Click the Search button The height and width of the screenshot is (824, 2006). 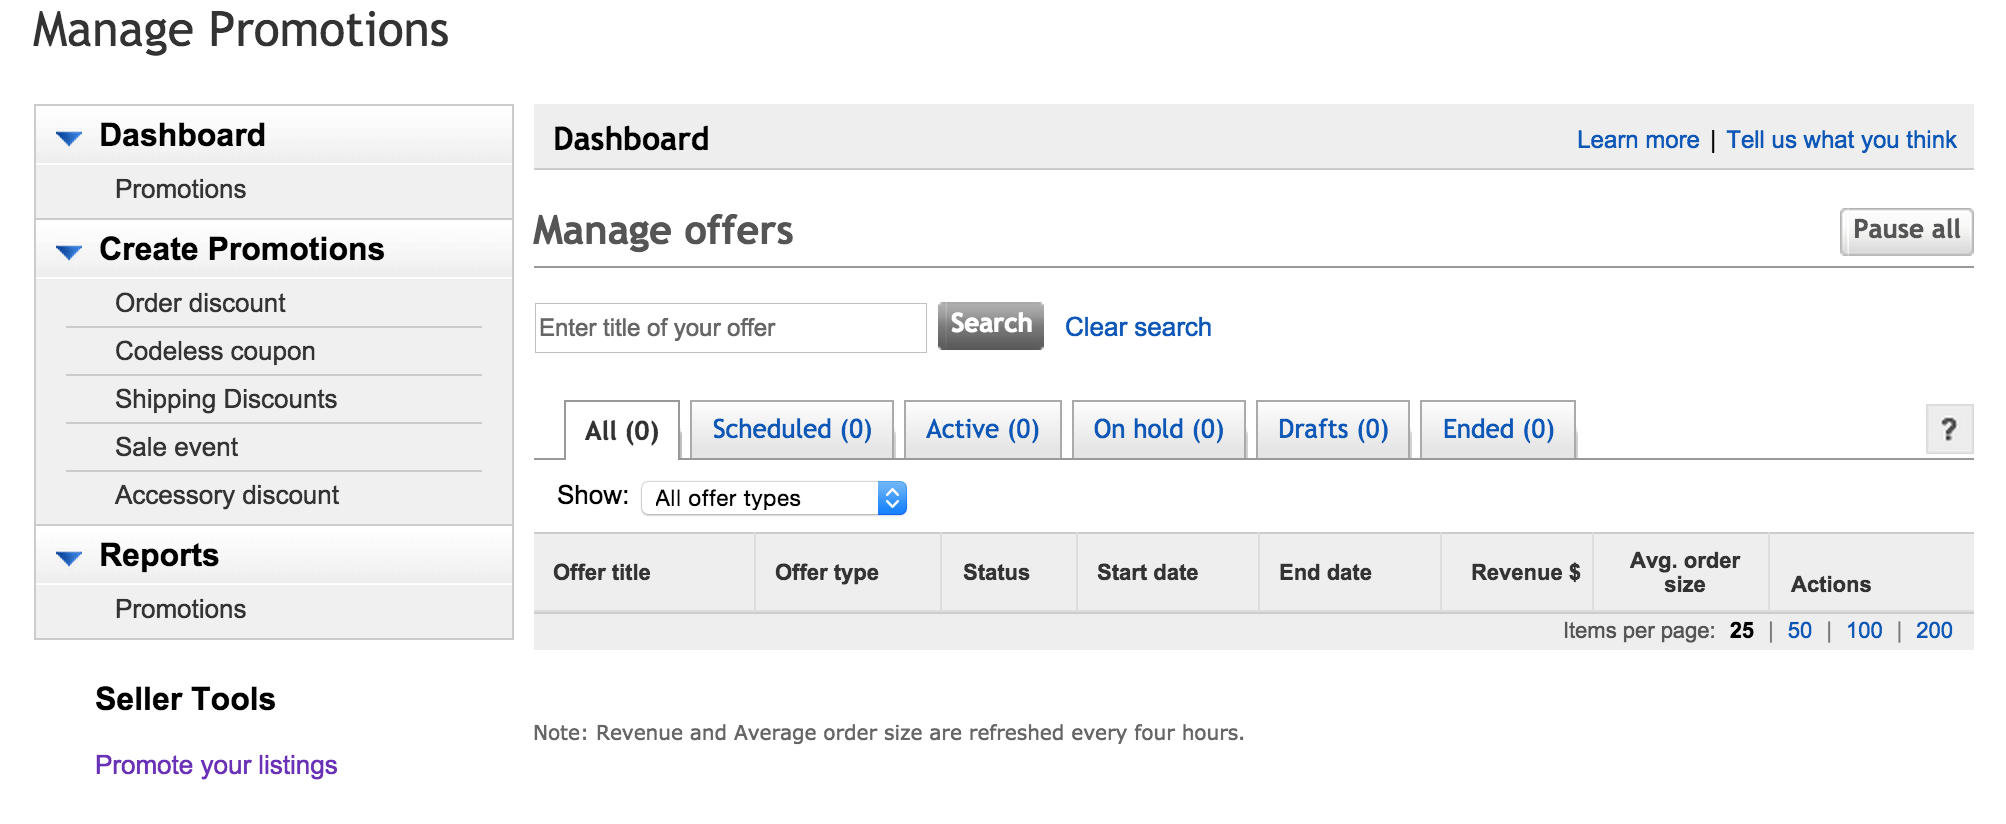[990, 325]
